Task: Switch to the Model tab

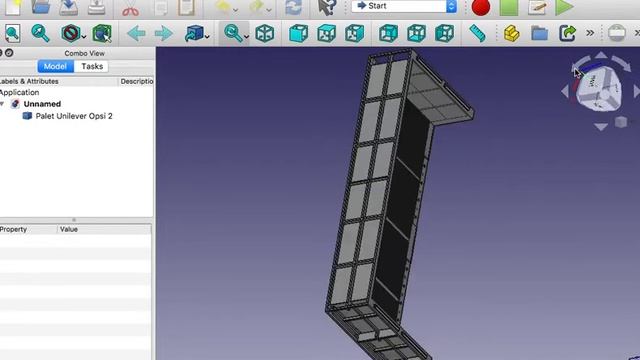Action: [56, 66]
